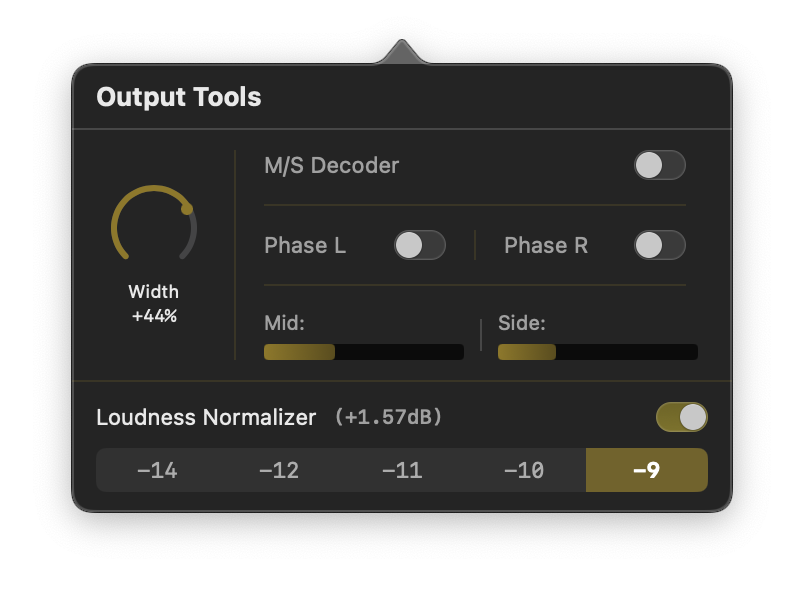The width and height of the screenshot is (804, 592).
Task: Click the Loudness Normalizer label
Action: pyautogui.click(x=206, y=417)
